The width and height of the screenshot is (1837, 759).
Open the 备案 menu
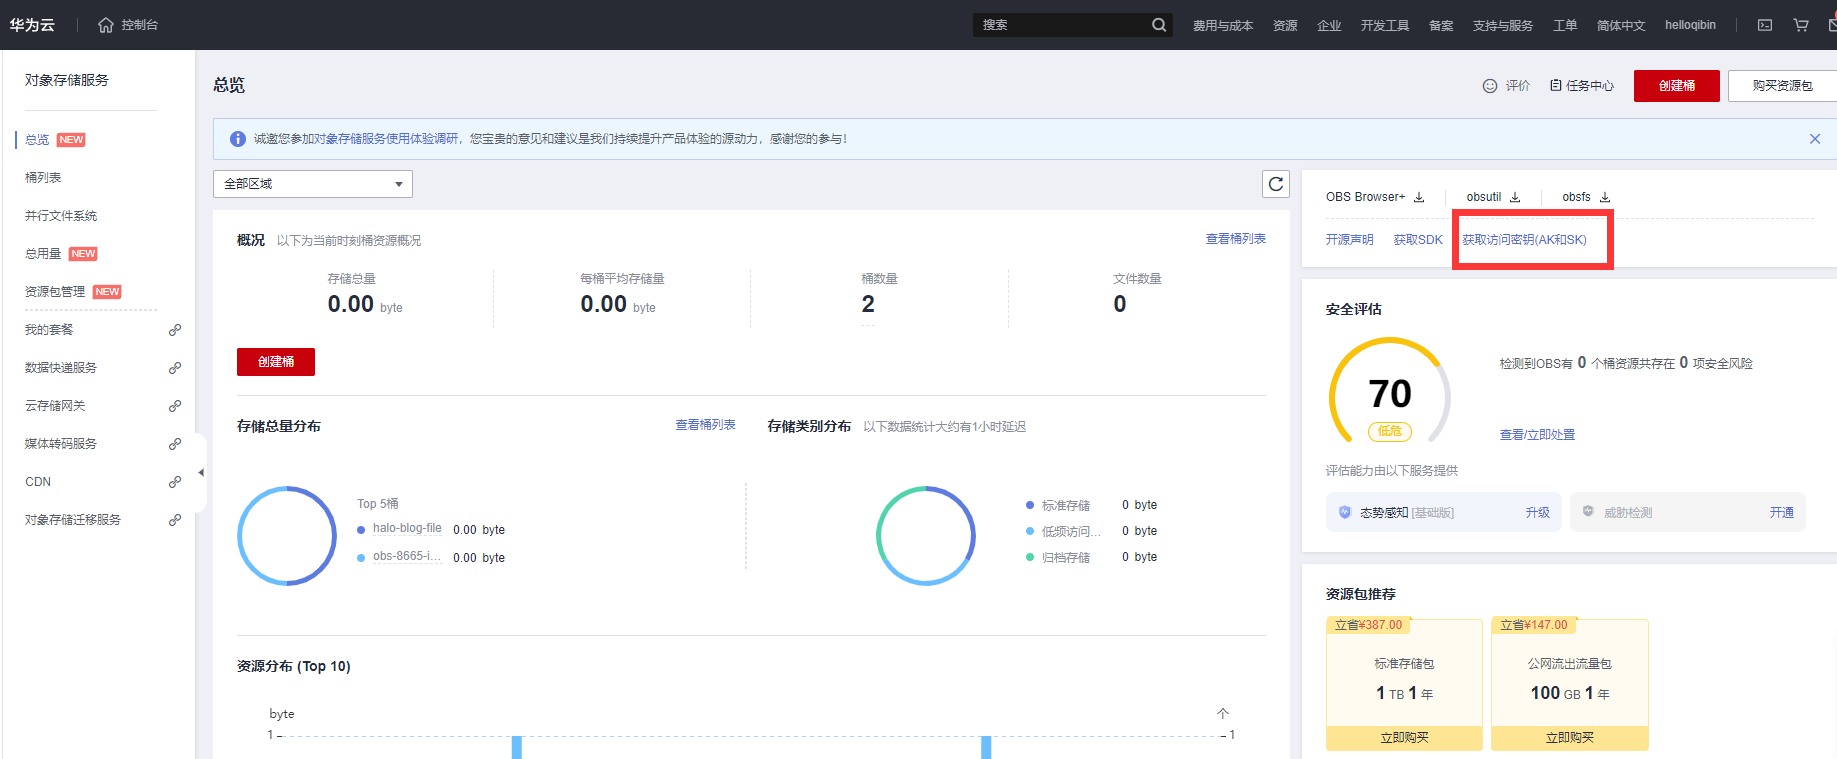(x=1441, y=25)
